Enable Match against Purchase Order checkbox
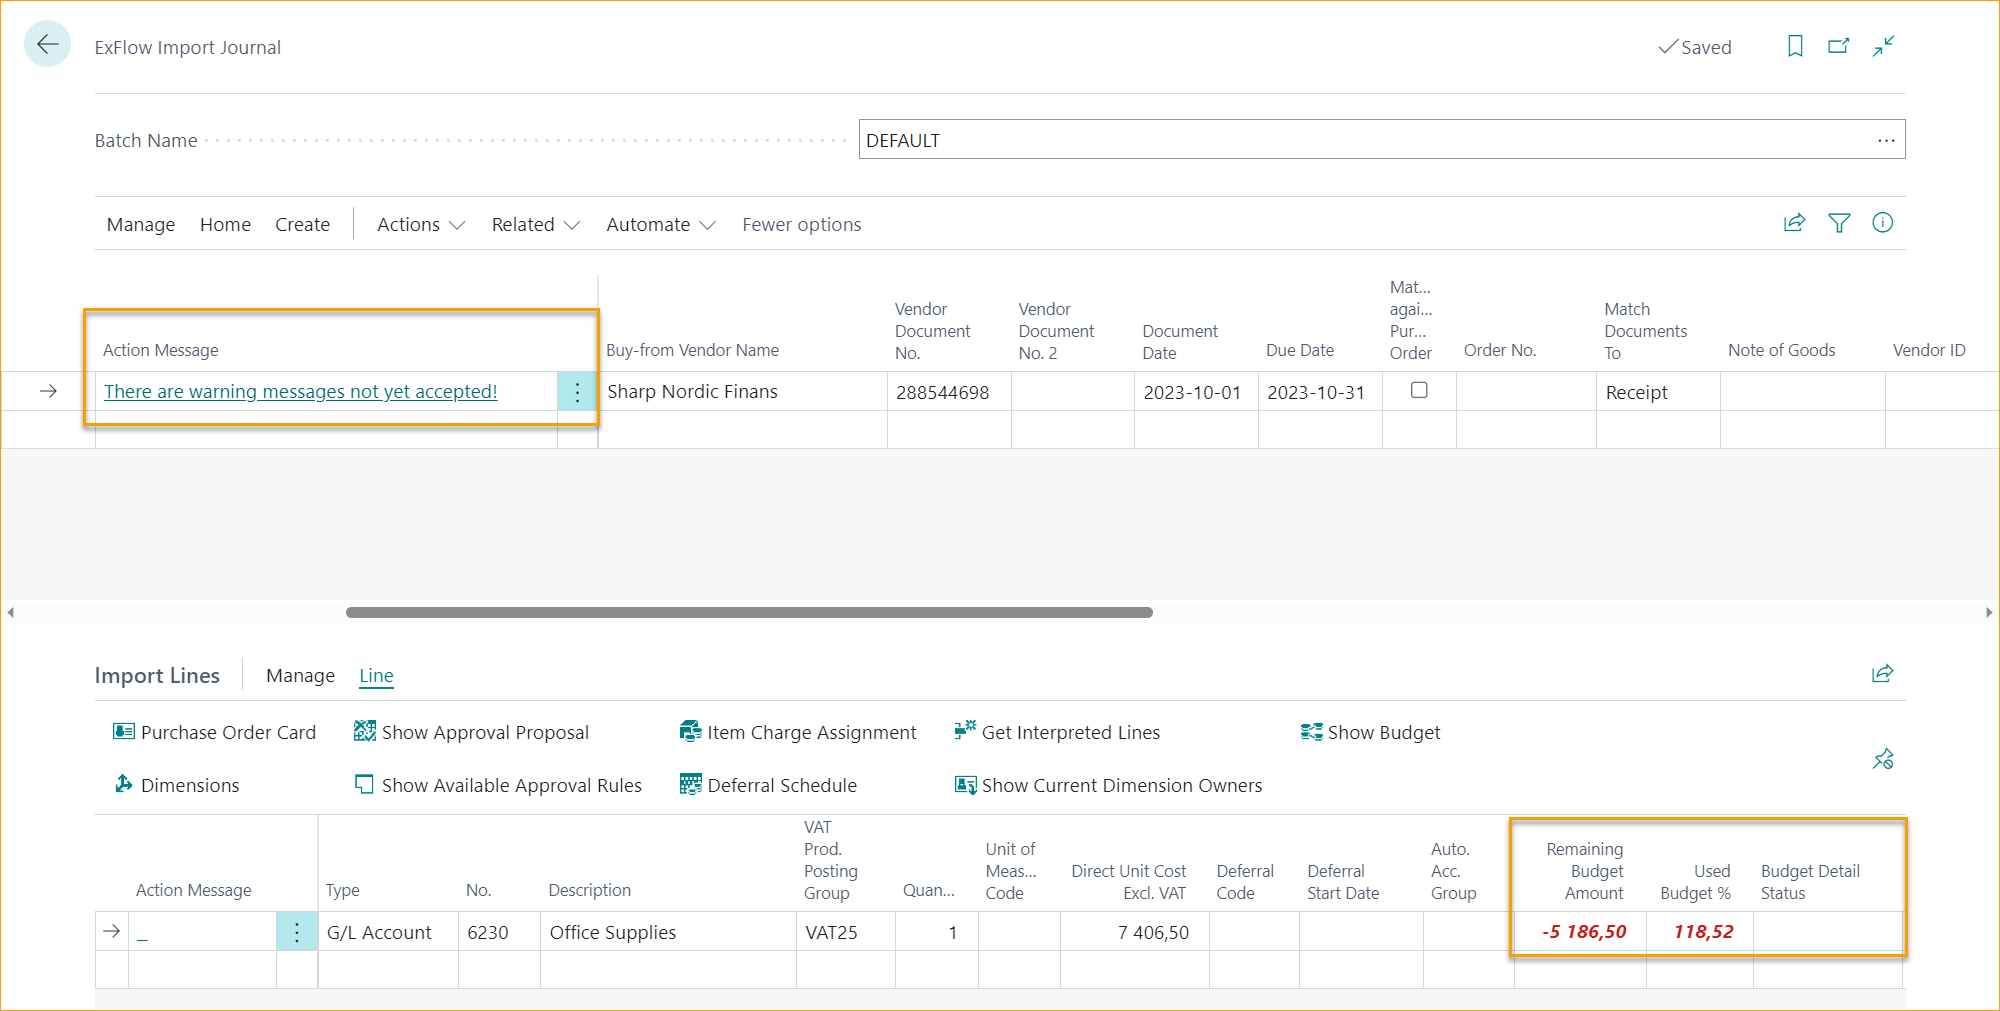 [1419, 390]
